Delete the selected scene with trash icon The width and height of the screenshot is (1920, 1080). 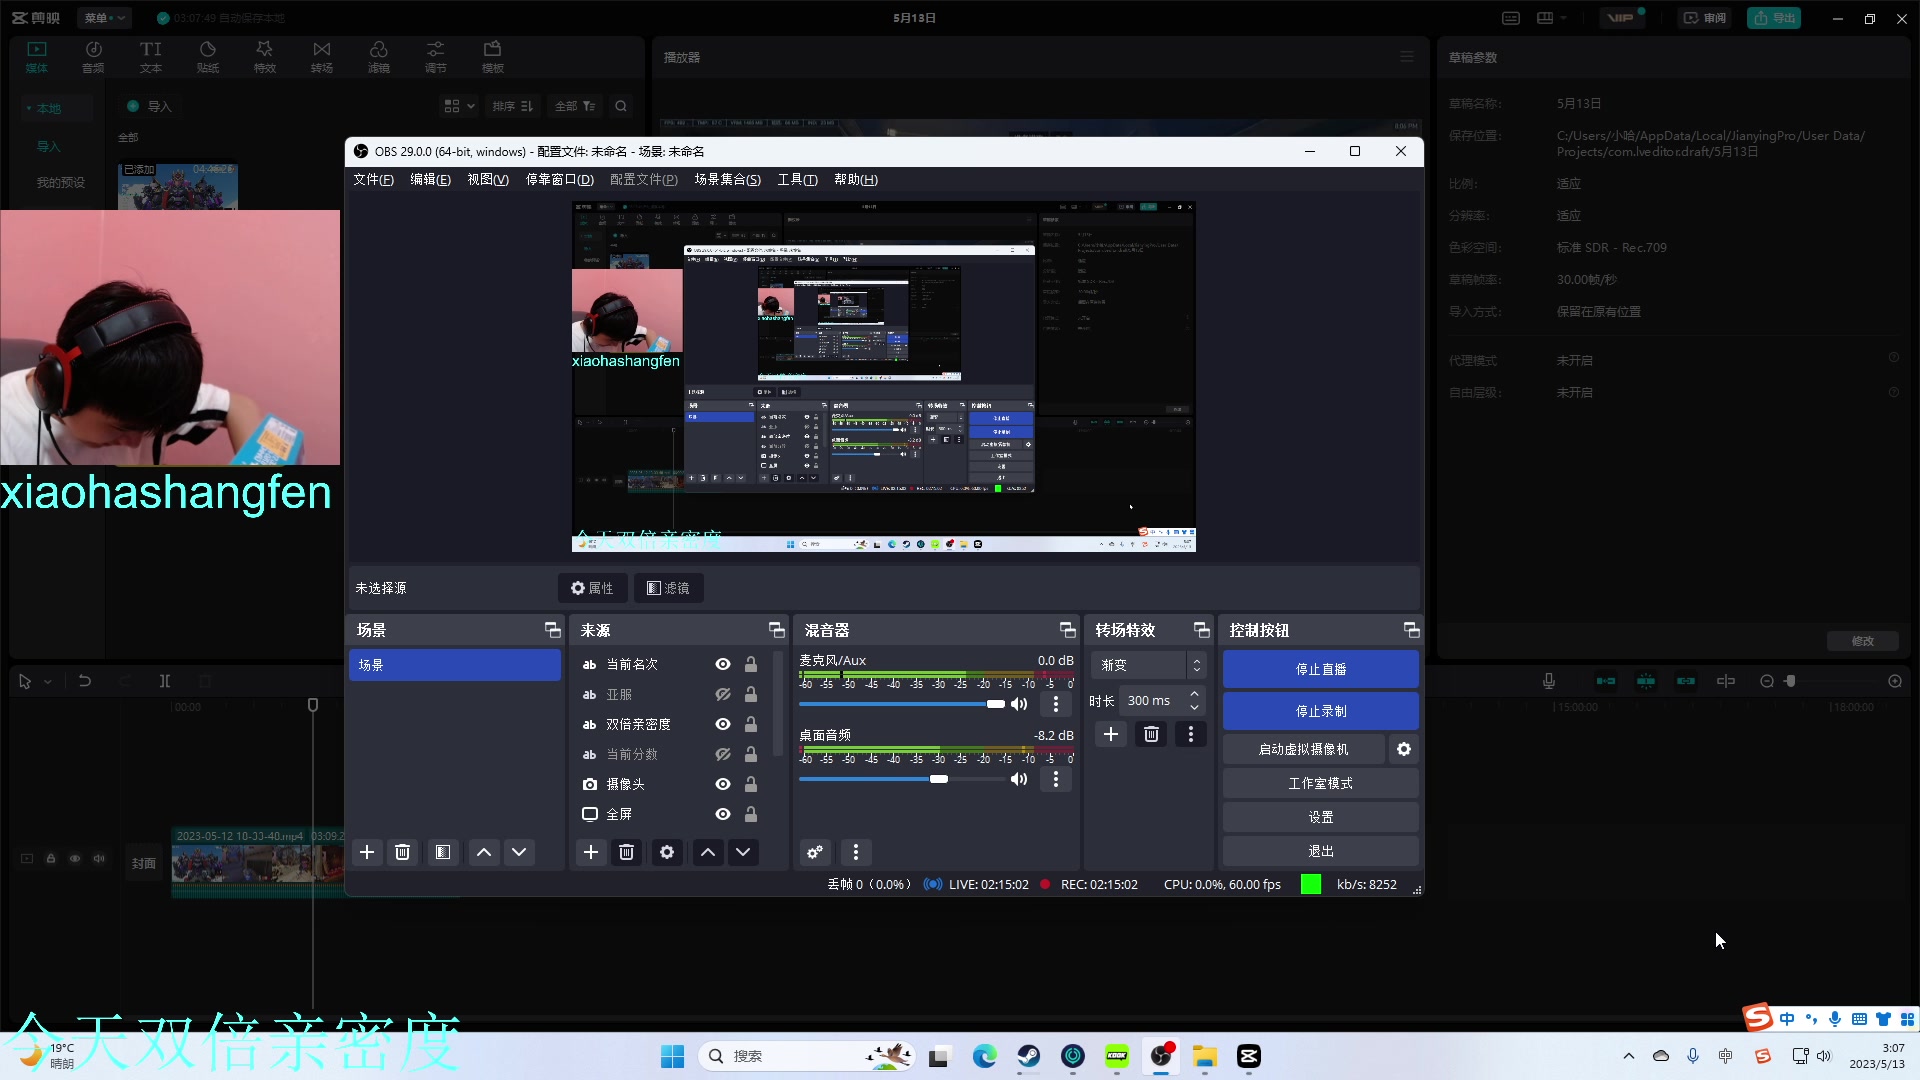click(x=403, y=852)
